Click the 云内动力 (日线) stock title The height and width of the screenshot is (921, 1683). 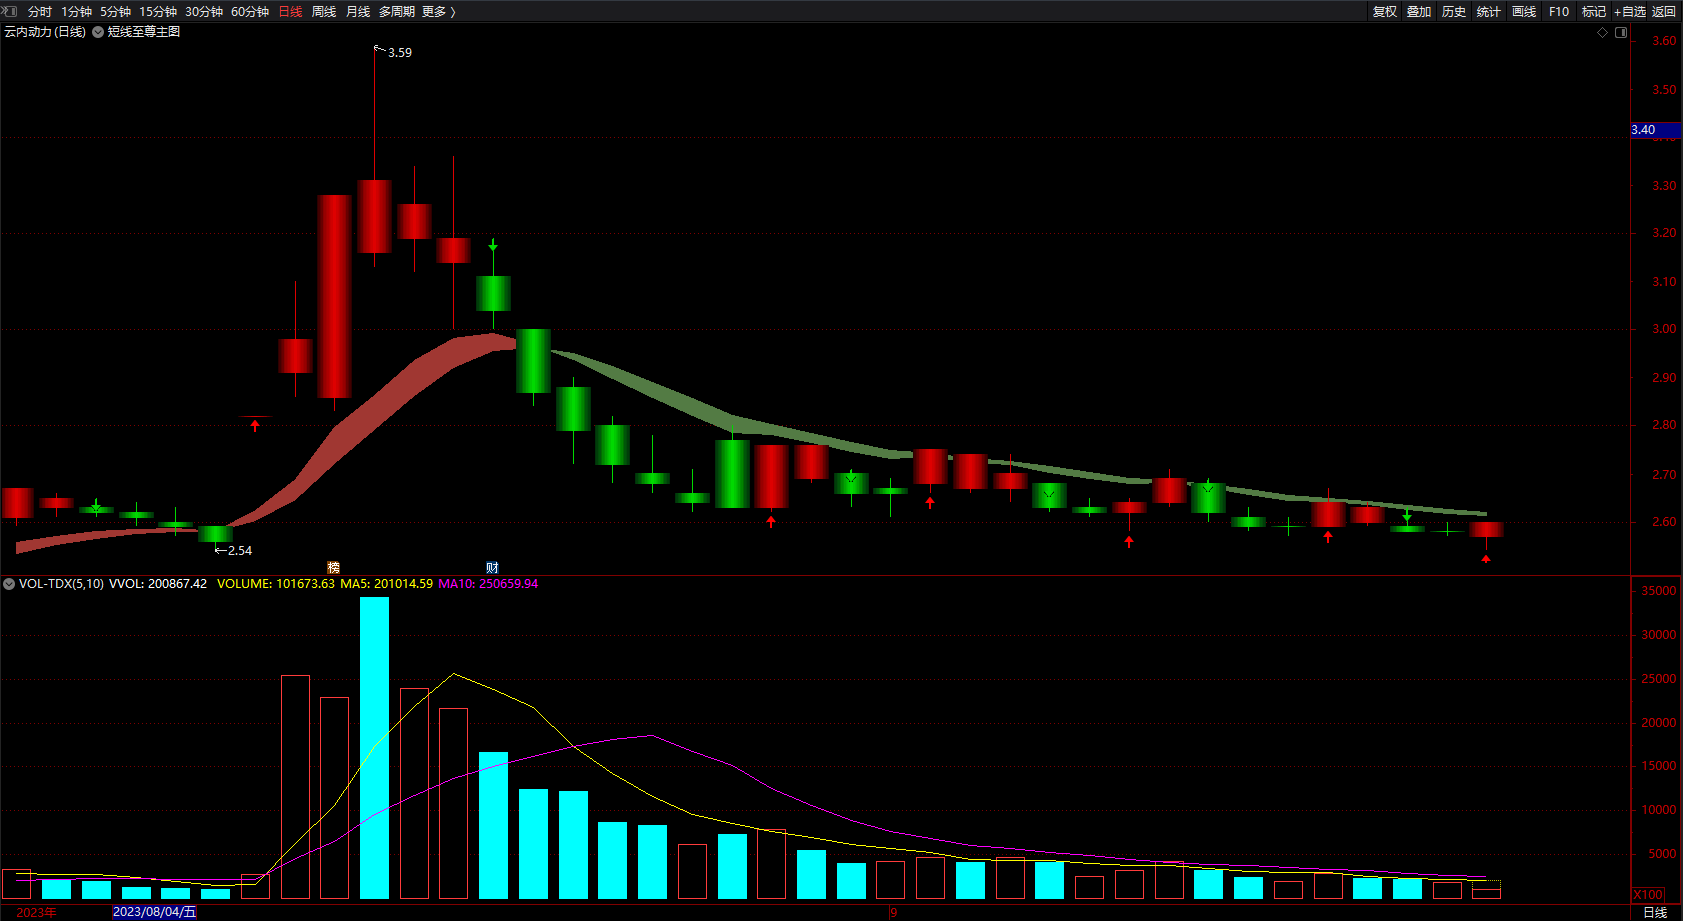pos(45,32)
